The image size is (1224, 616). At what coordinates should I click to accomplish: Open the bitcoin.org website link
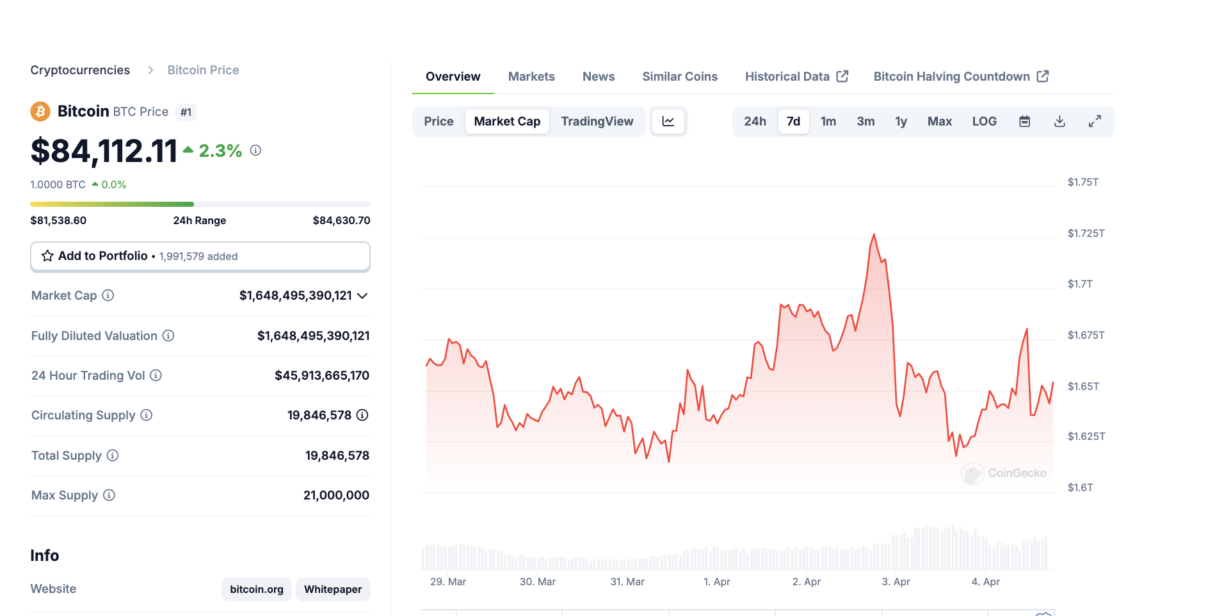pos(256,589)
